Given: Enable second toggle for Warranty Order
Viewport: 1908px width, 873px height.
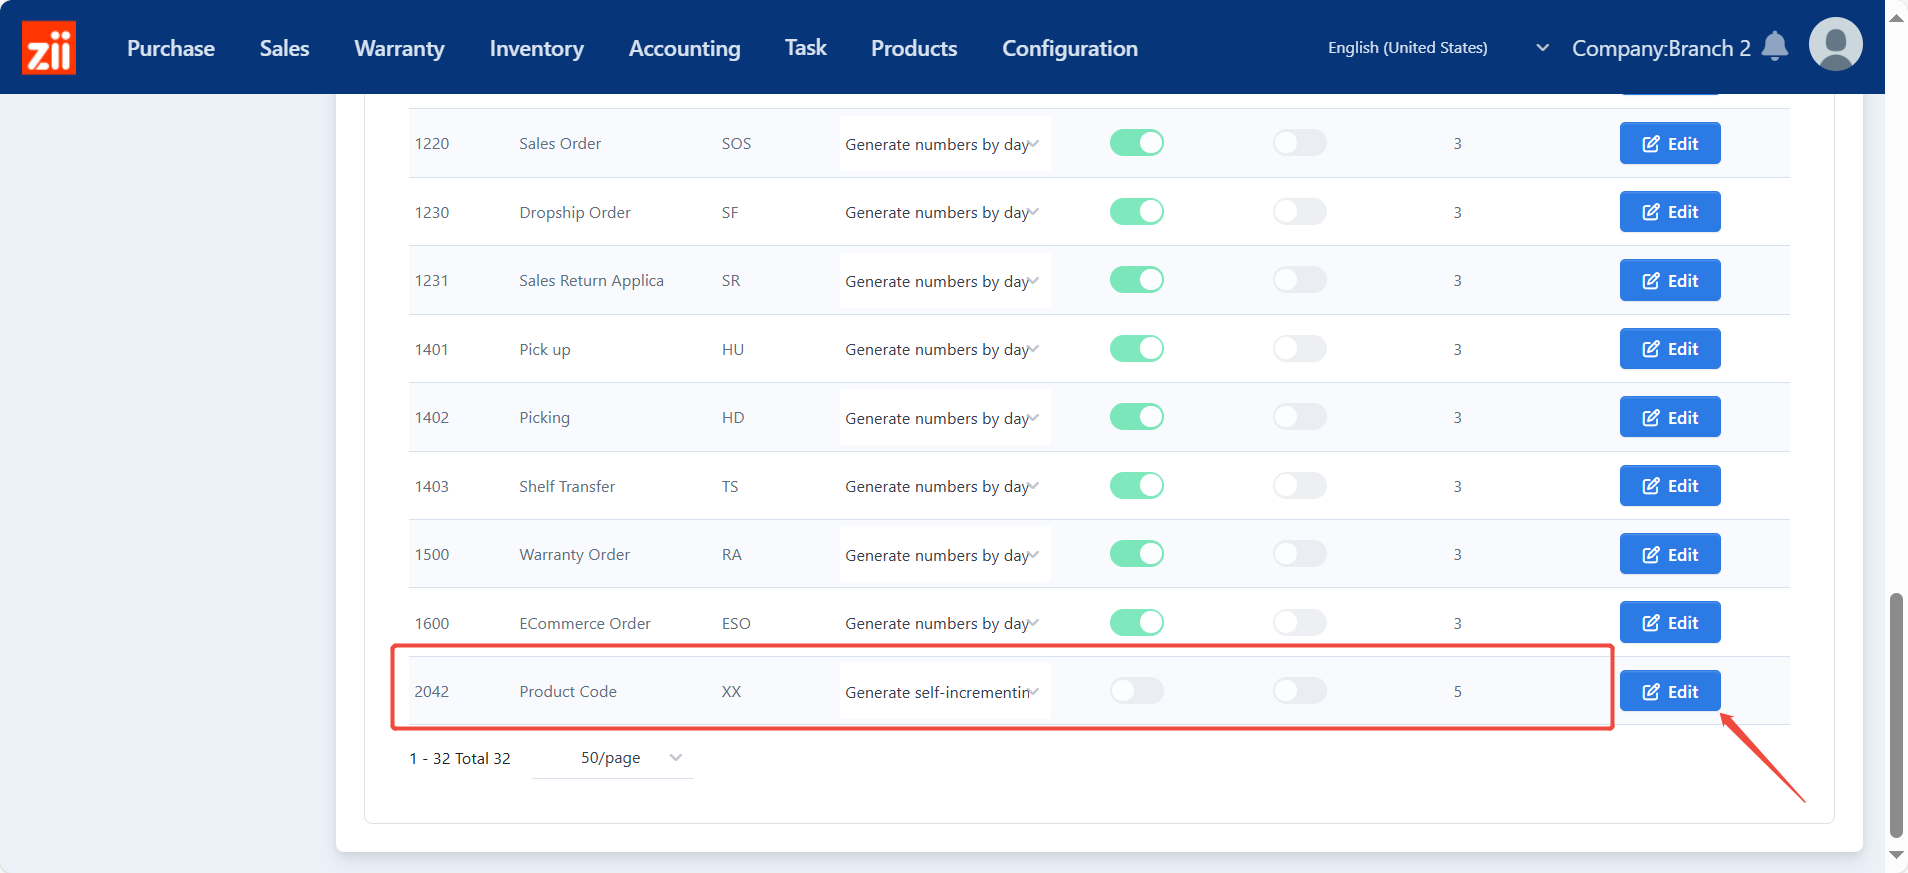Looking at the screenshot, I should pyautogui.click(x=1300, y=553).
